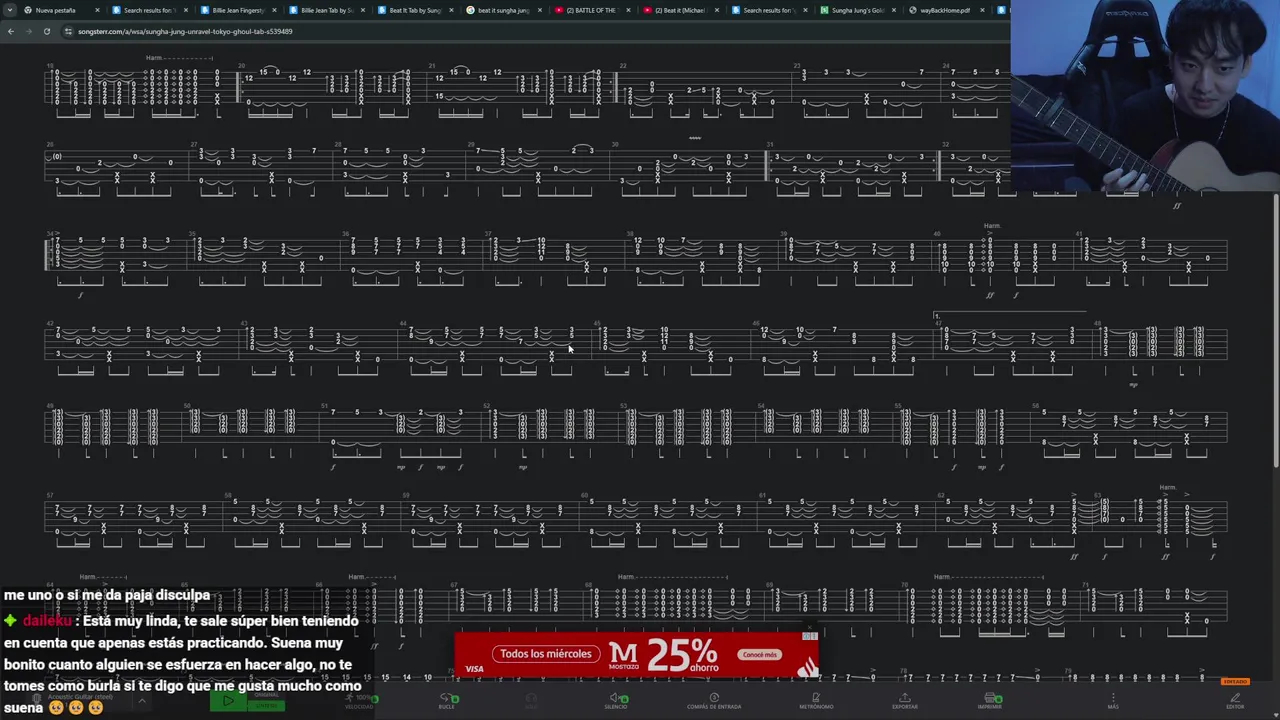Open the Exportar option
1280x720 pixels.
click(x=905, y=701)
